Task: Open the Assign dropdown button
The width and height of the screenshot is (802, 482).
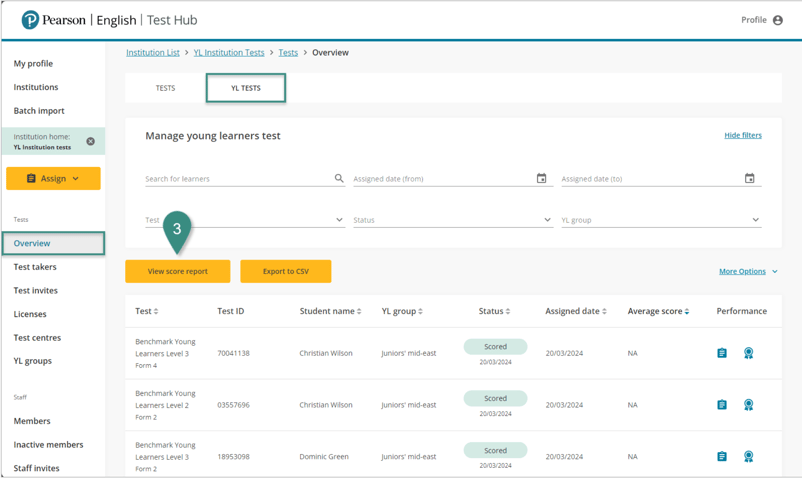Action: click(53, 179)
